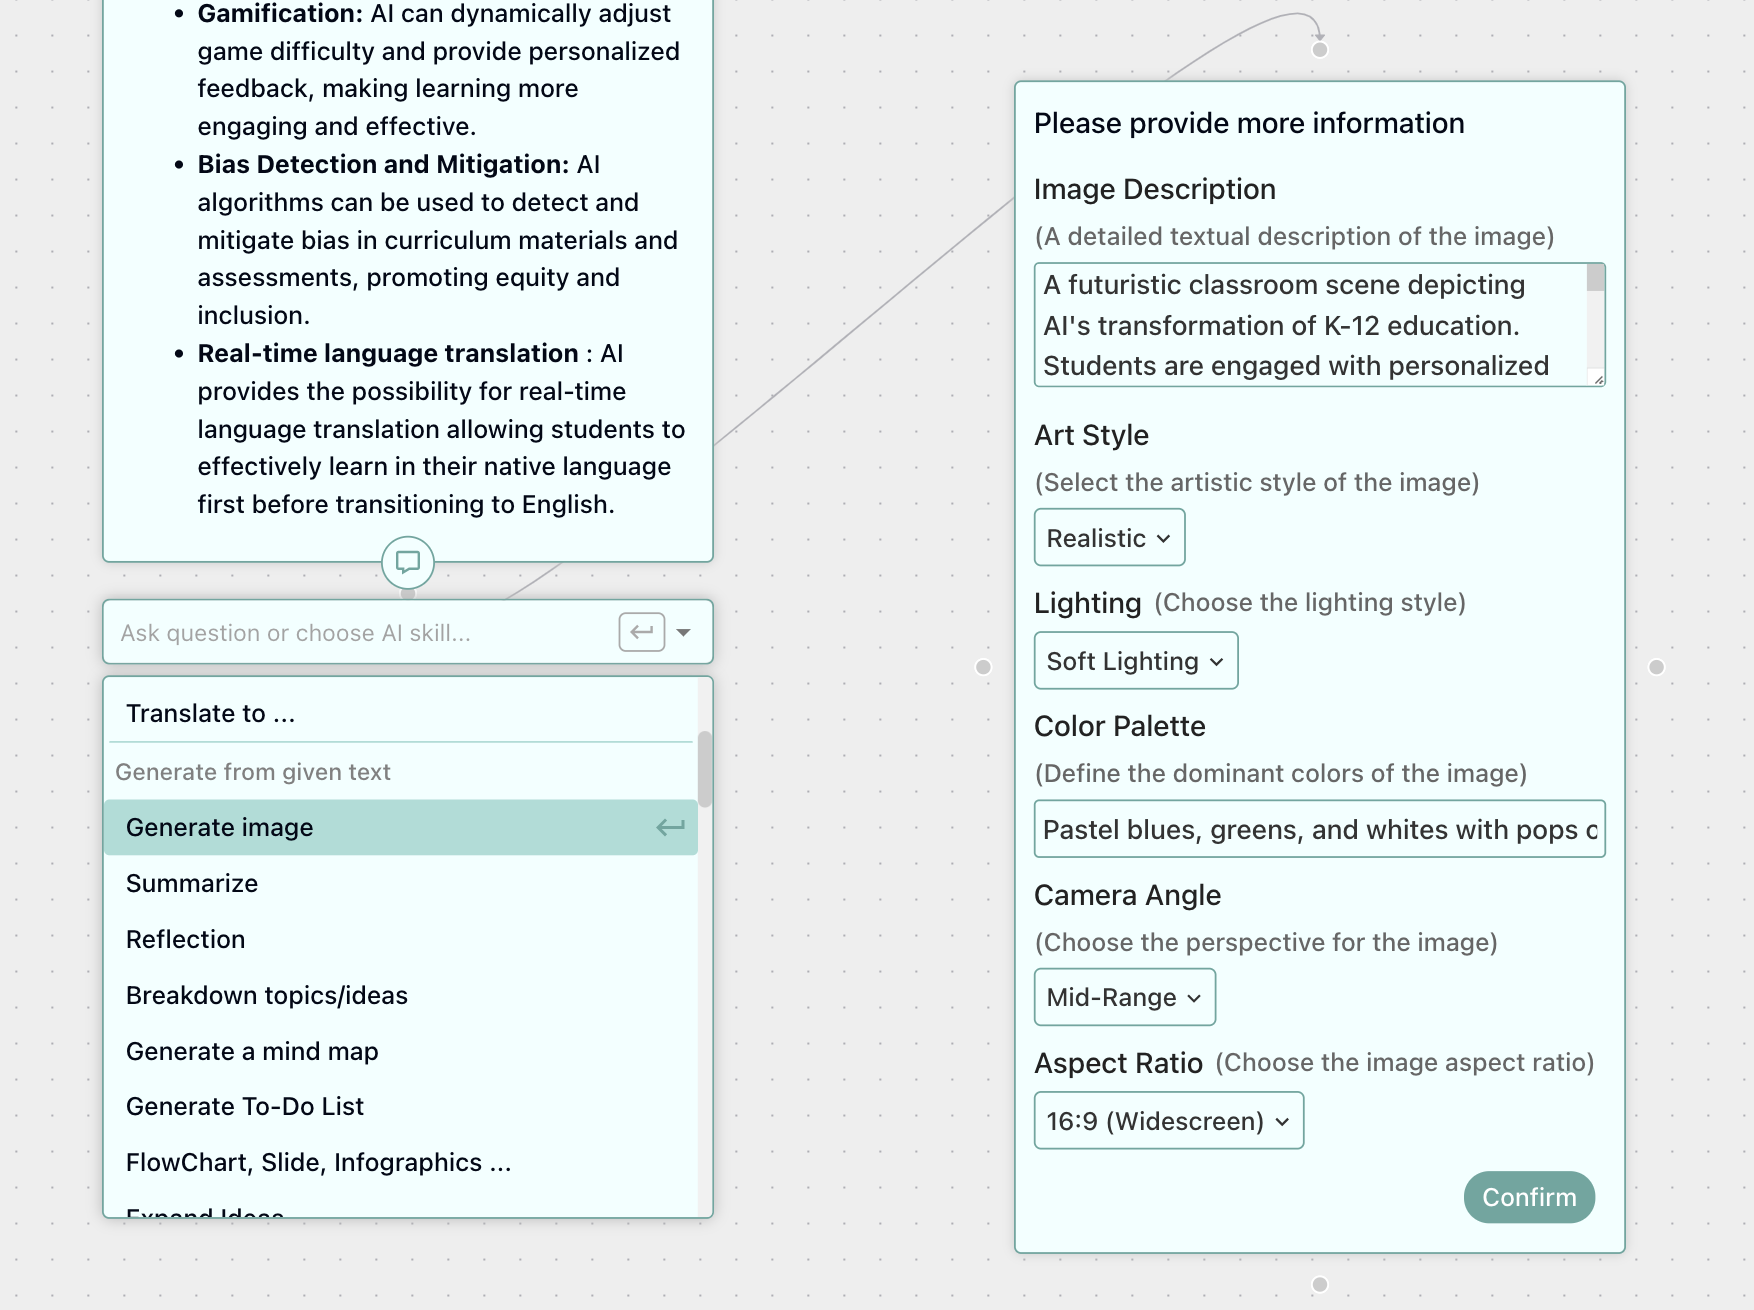Open the 16:9 Widescreen aspect ratio dropdown
1754x1310 pixels.
click(x=1167, y=1120)
